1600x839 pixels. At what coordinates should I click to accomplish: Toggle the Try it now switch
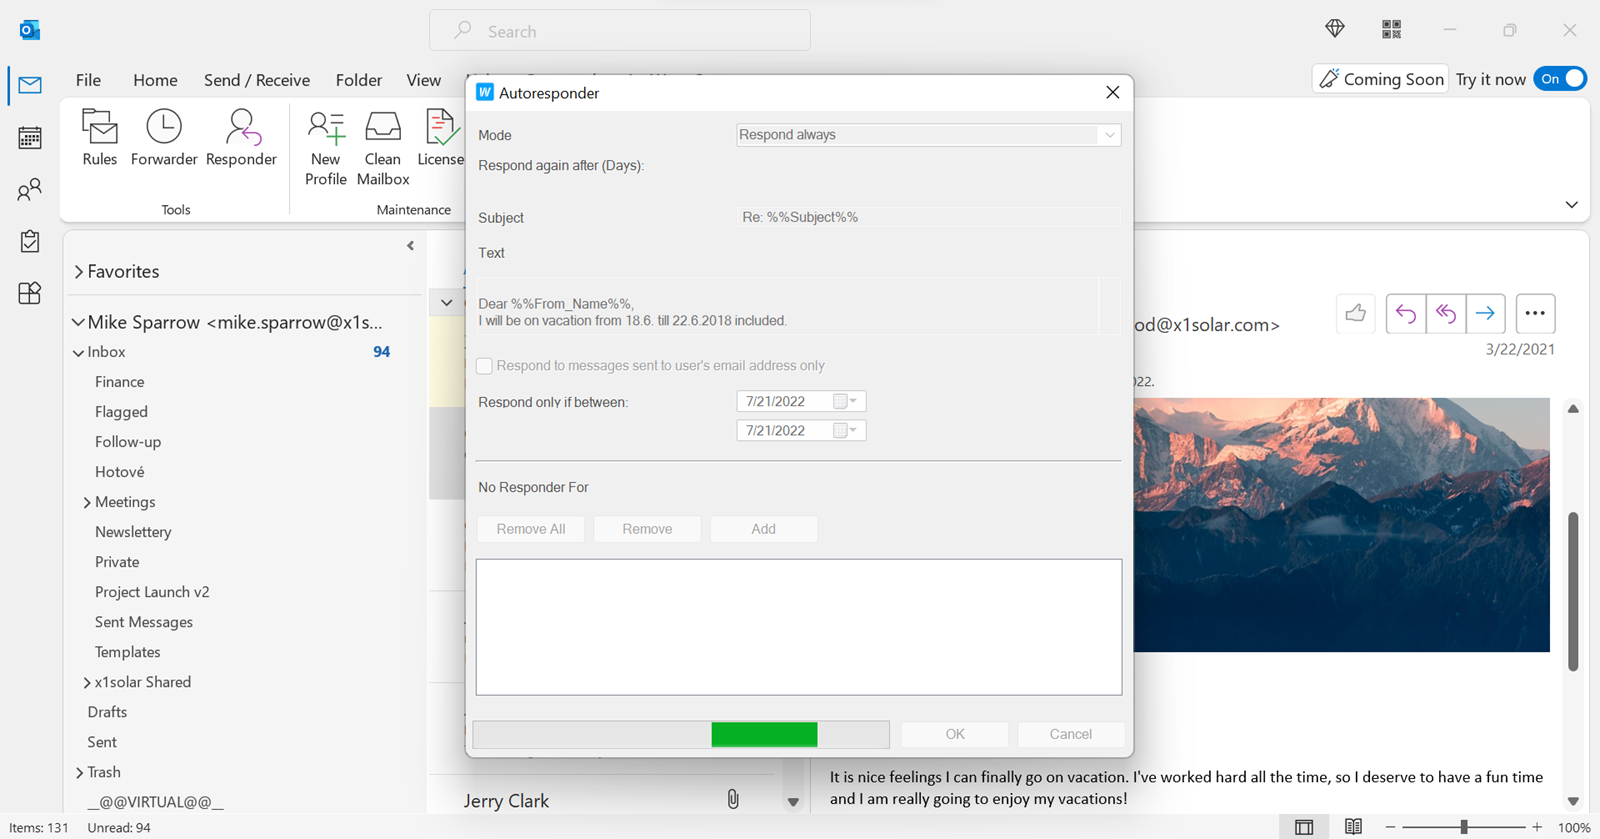point(1561,79)
